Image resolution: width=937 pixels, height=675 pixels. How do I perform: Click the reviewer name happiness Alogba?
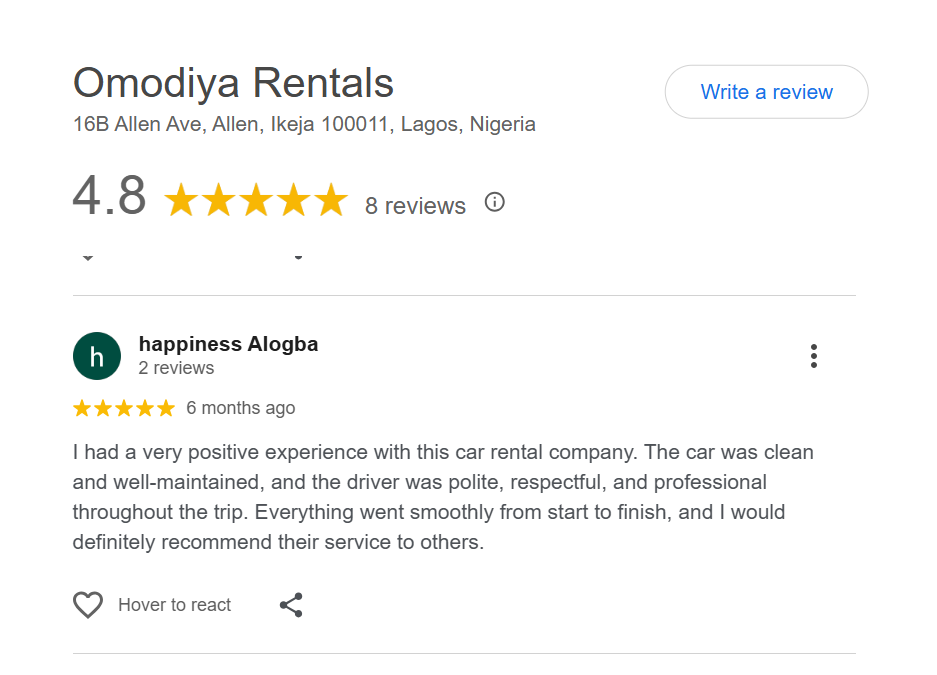pos(228,344)
